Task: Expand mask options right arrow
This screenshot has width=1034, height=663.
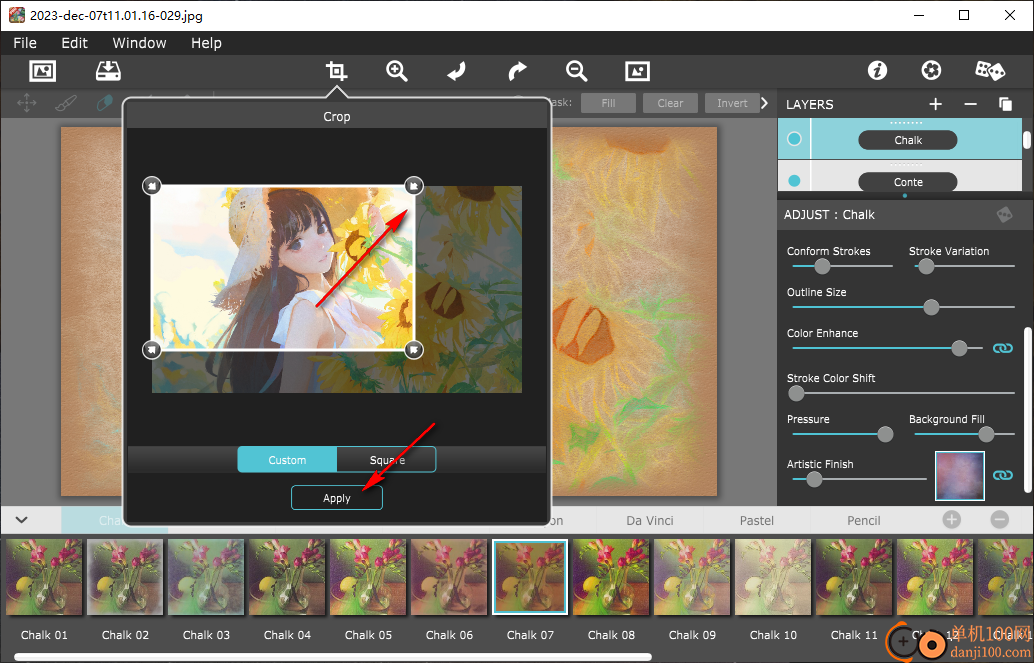Action: coord(764,103)
